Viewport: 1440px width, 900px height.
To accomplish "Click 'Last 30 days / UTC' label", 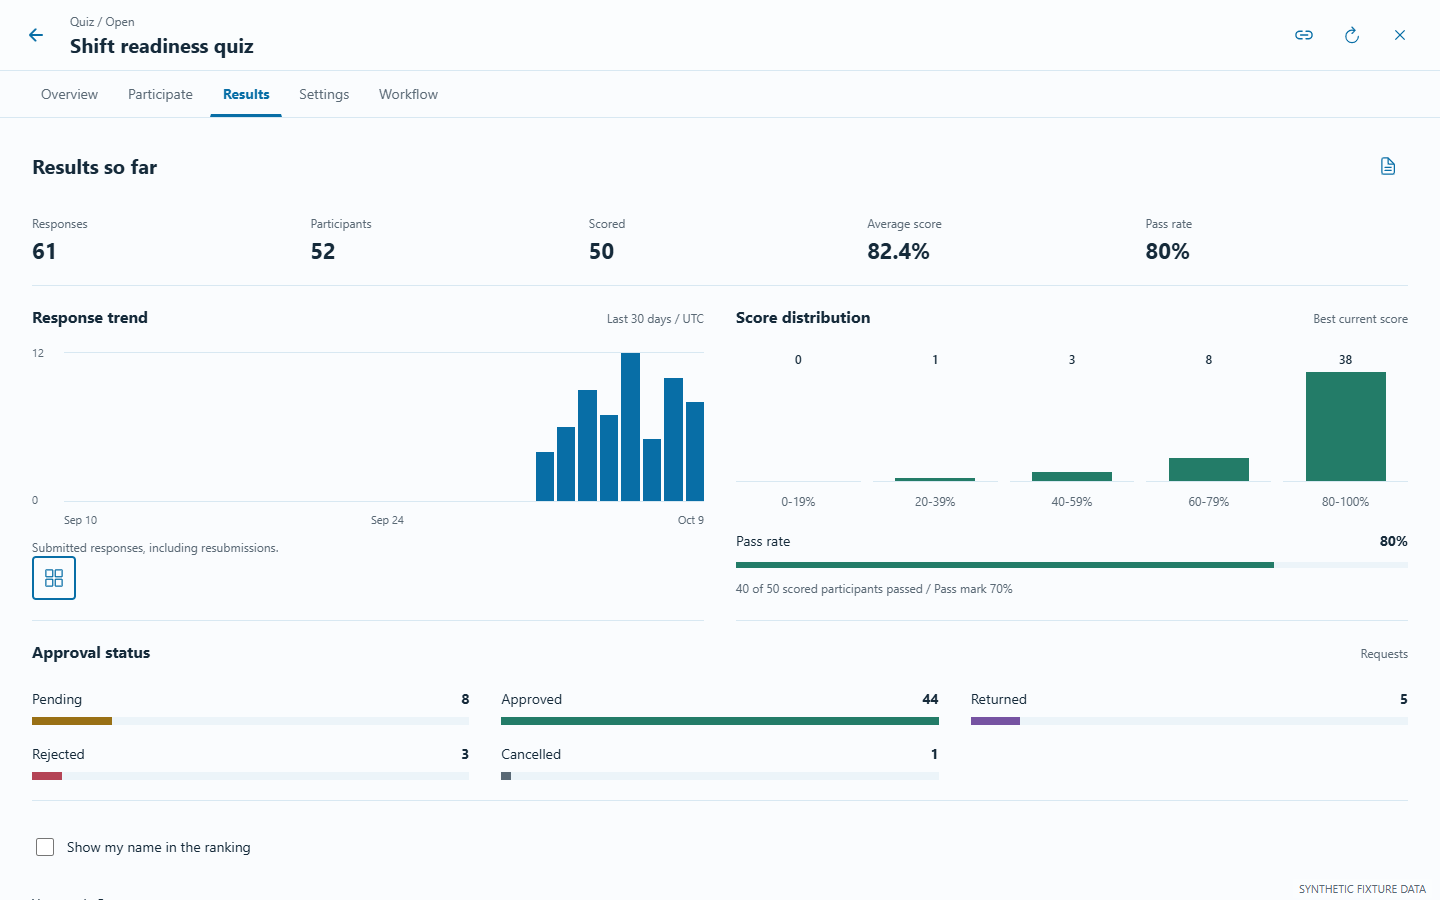I will pos(655,319).
